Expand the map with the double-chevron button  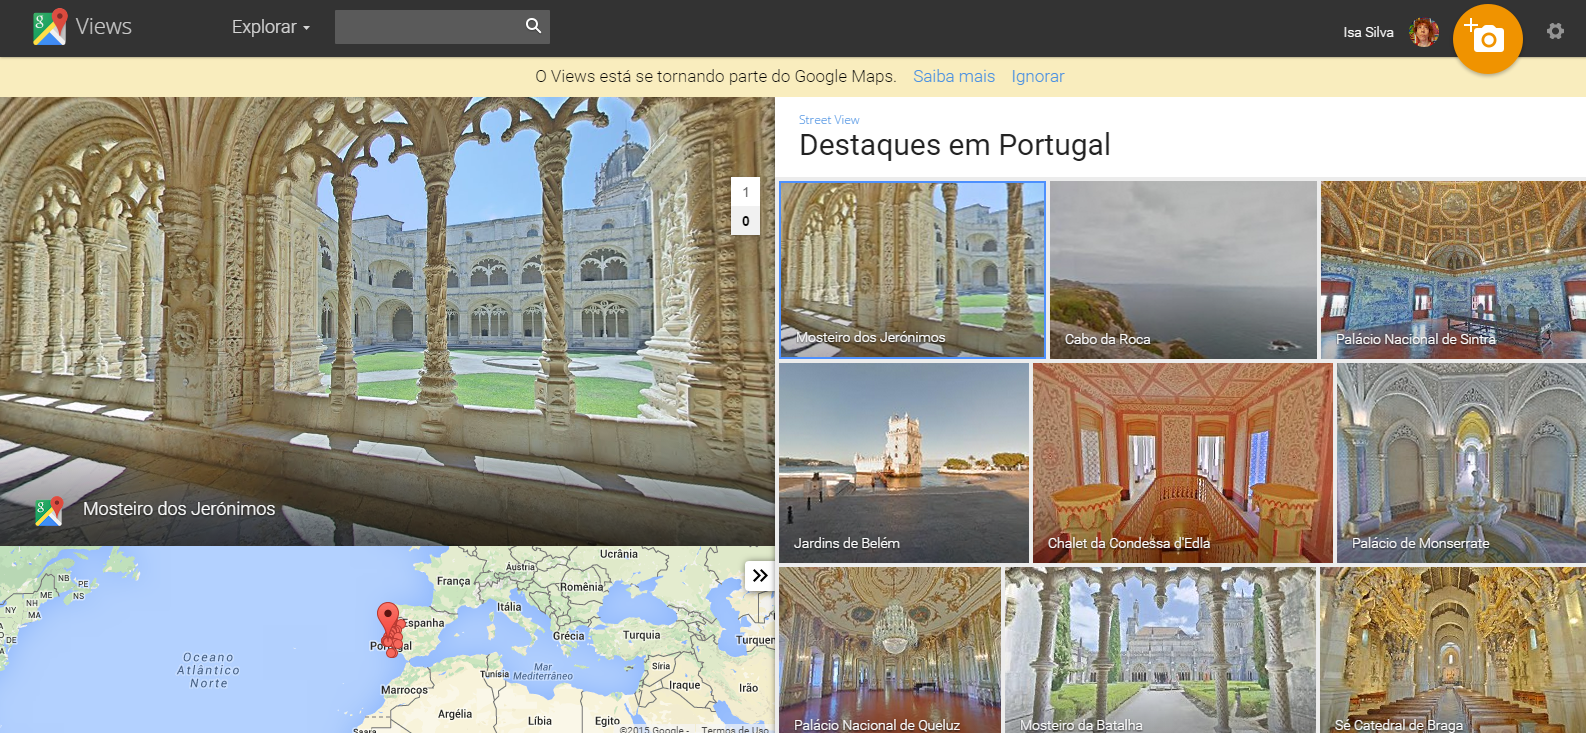click(760, 575)
